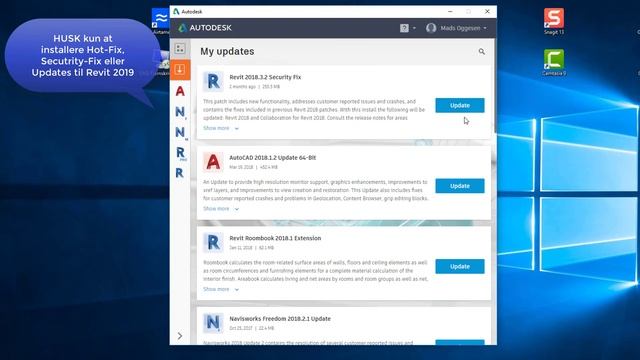Screen dimensions: 640x360
Task: Click Update for AutoCAD 2018.1.2 Update 64-Bit
Action: (460, 186)
